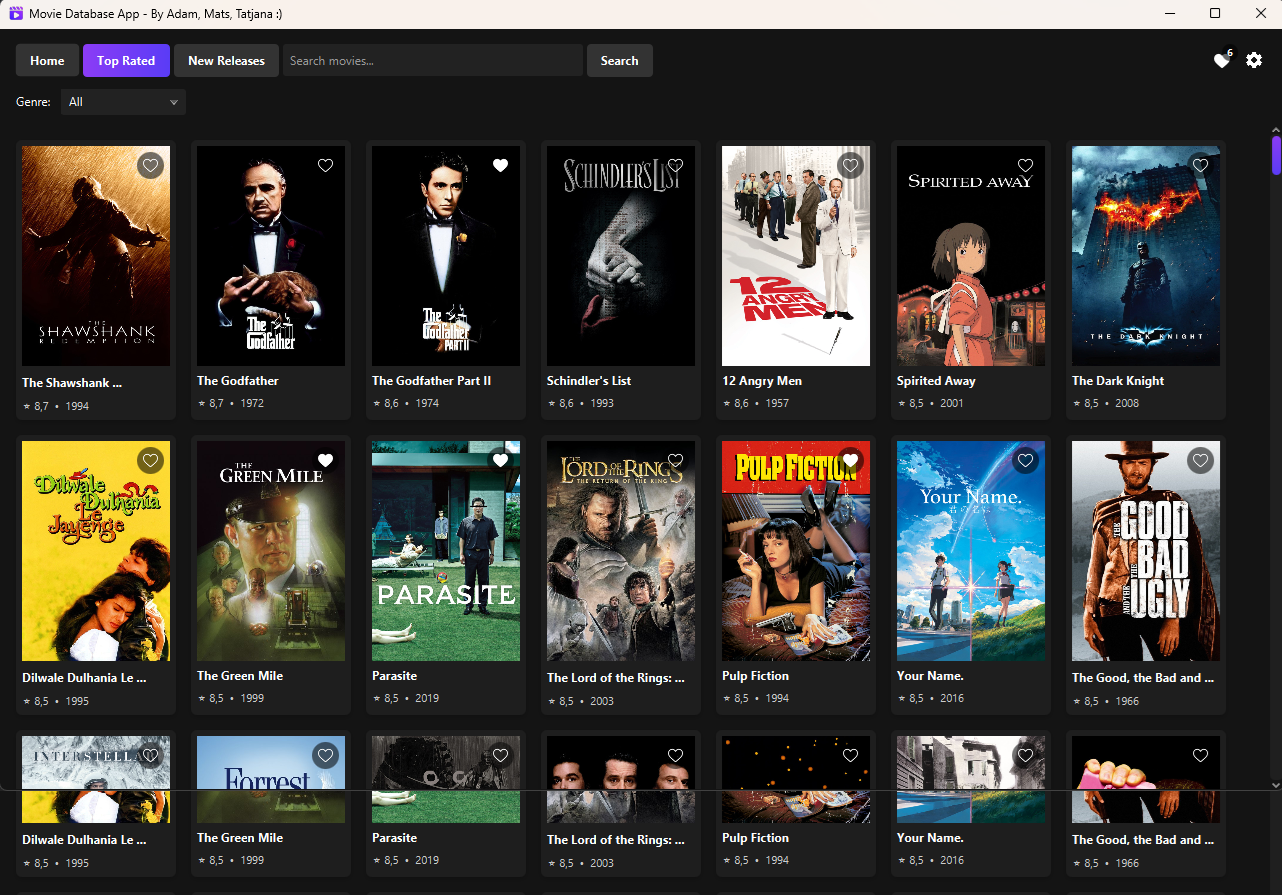Toggle off the favorite heart on The Green Mile
The height and width of the screenshot is (895, 1282).
tap(325, 460)
